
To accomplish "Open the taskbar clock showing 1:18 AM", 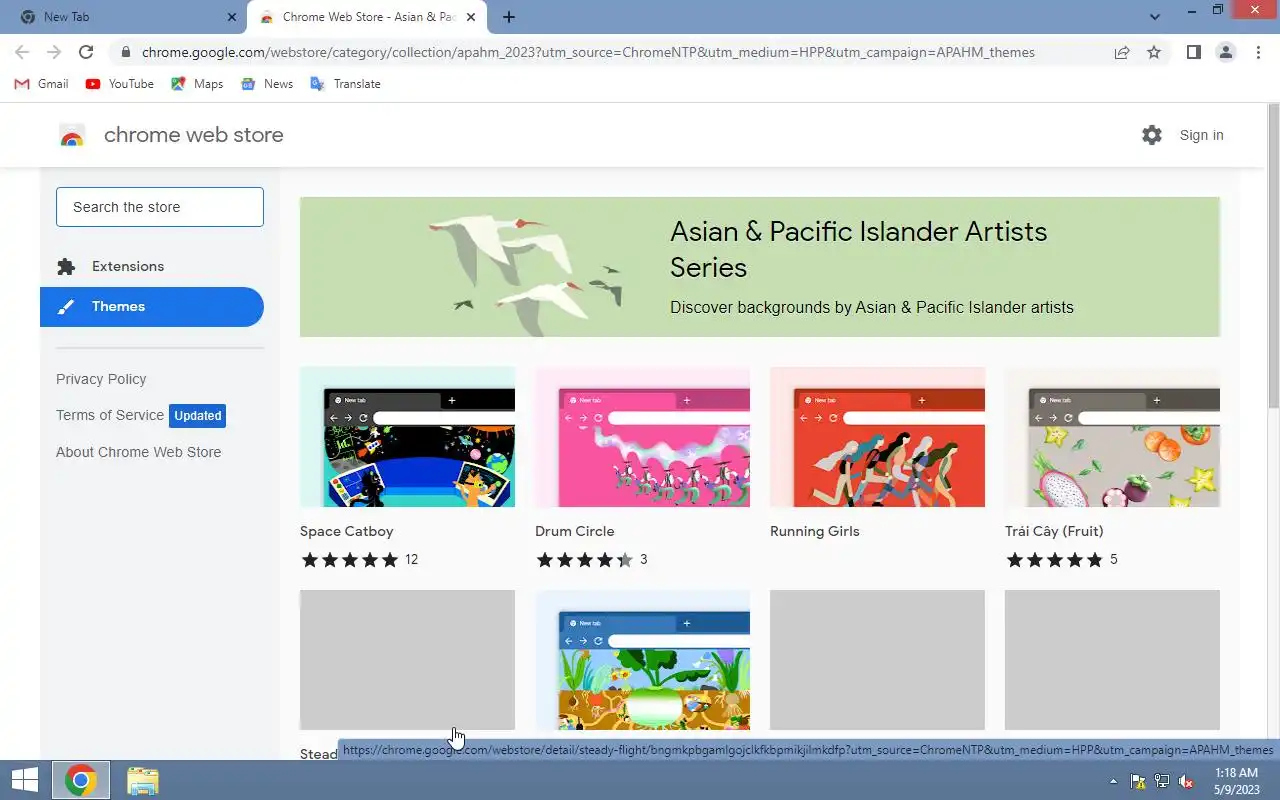I will (x=1235, y=781).
